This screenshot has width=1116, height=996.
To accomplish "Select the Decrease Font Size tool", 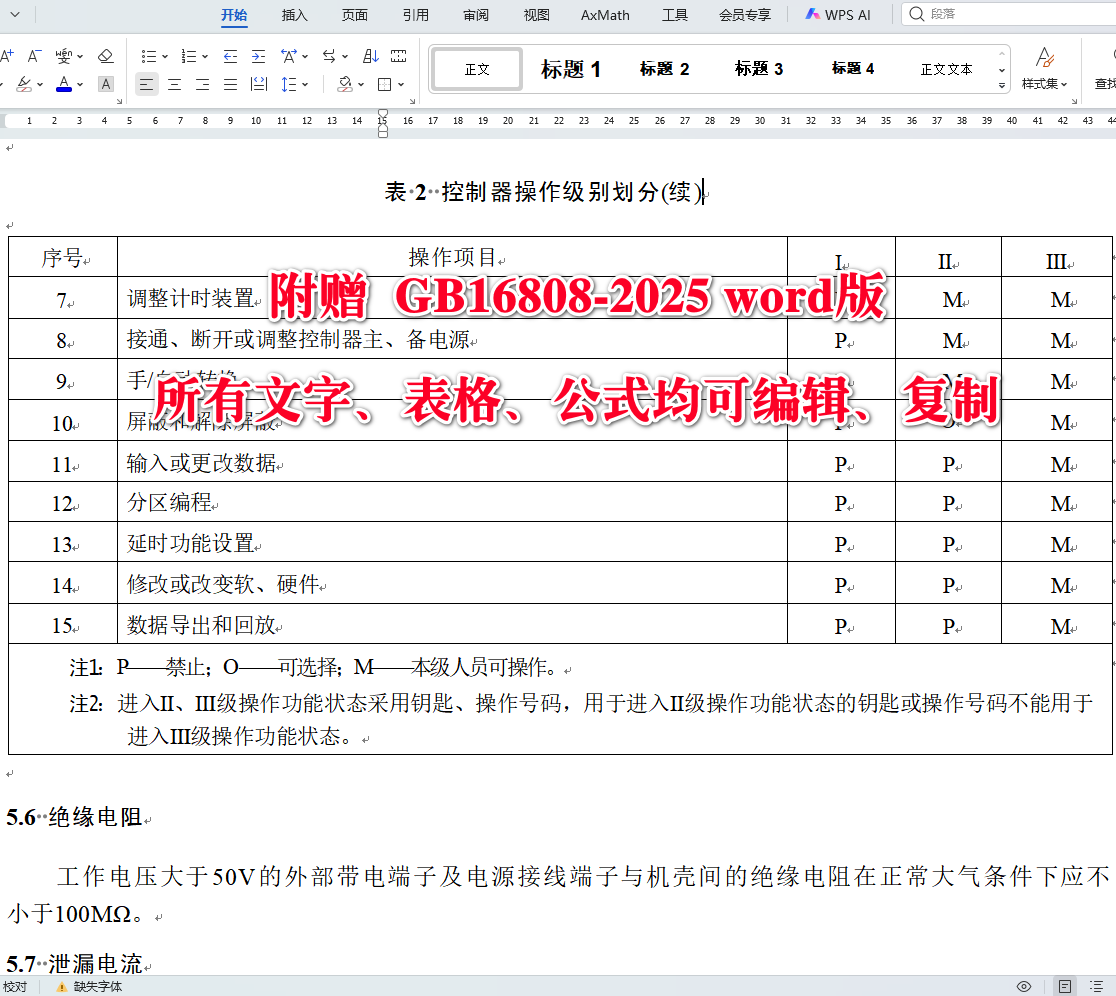I will (31, 56).
